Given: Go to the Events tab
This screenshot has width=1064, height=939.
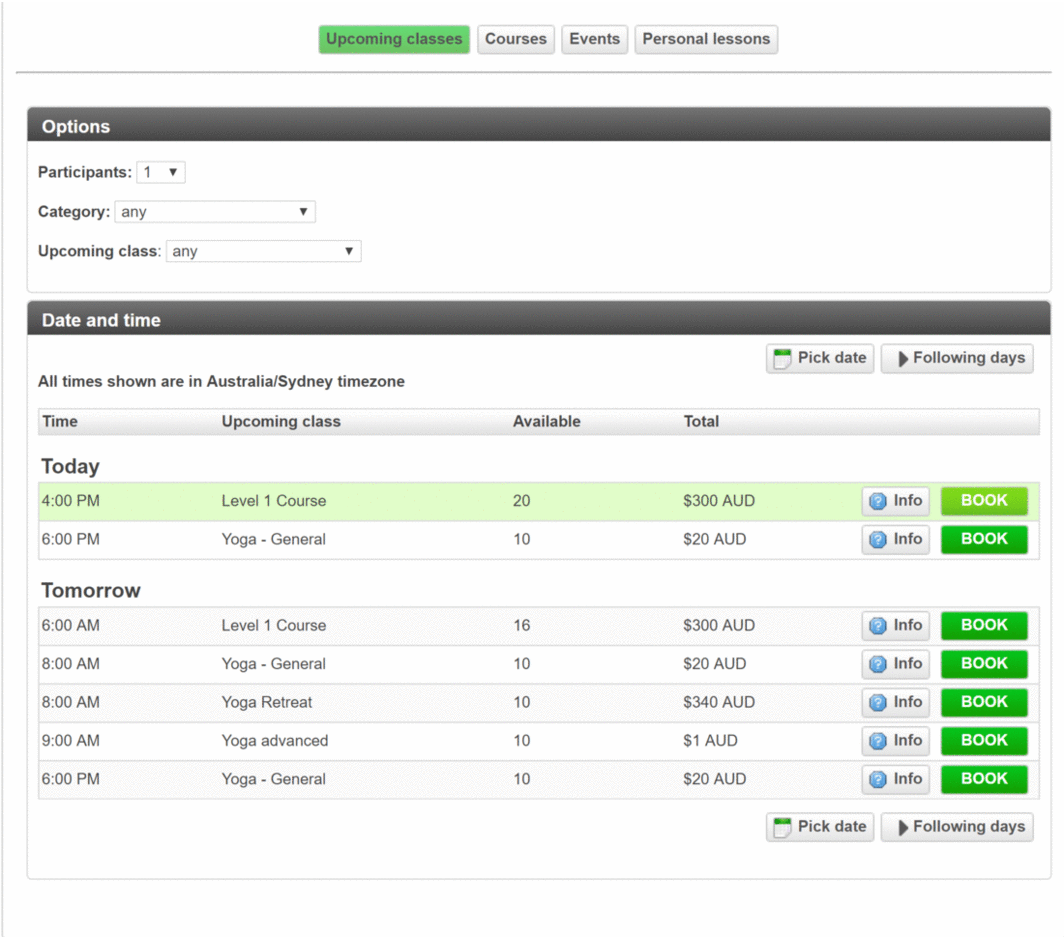Looking at the screenshot, I should [x=595, y=40].
